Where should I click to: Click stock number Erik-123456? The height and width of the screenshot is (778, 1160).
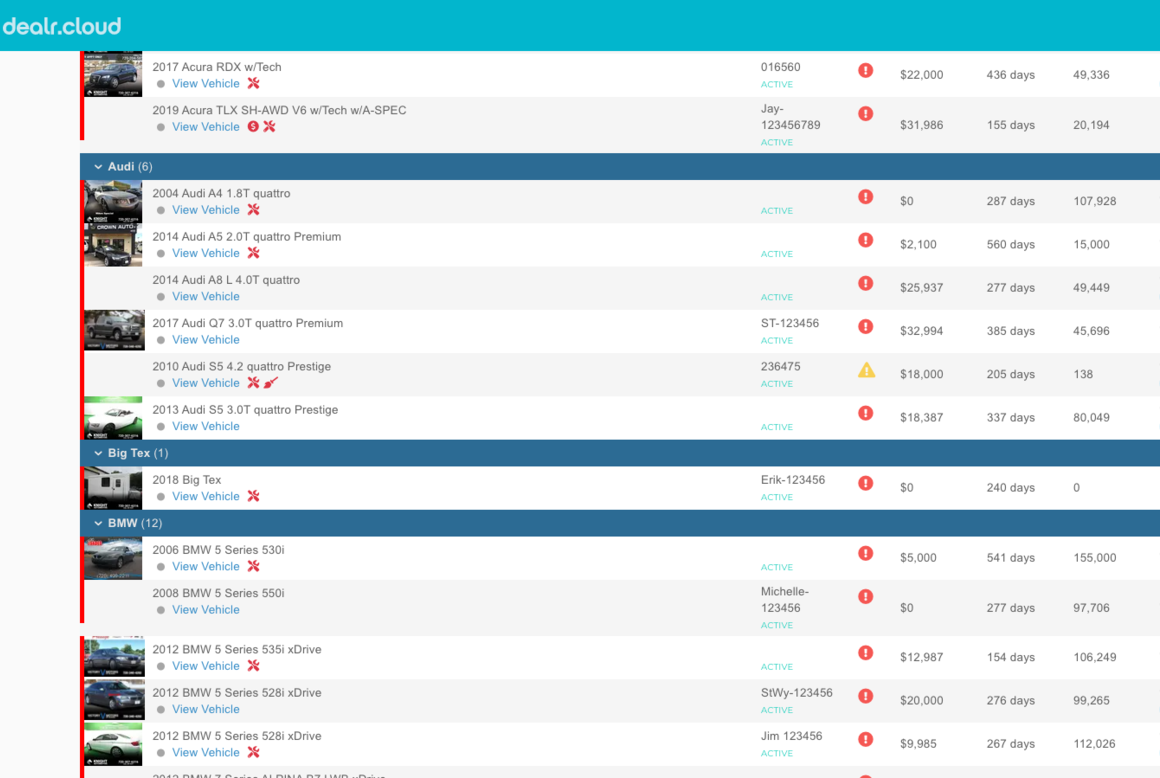[792, 480]
